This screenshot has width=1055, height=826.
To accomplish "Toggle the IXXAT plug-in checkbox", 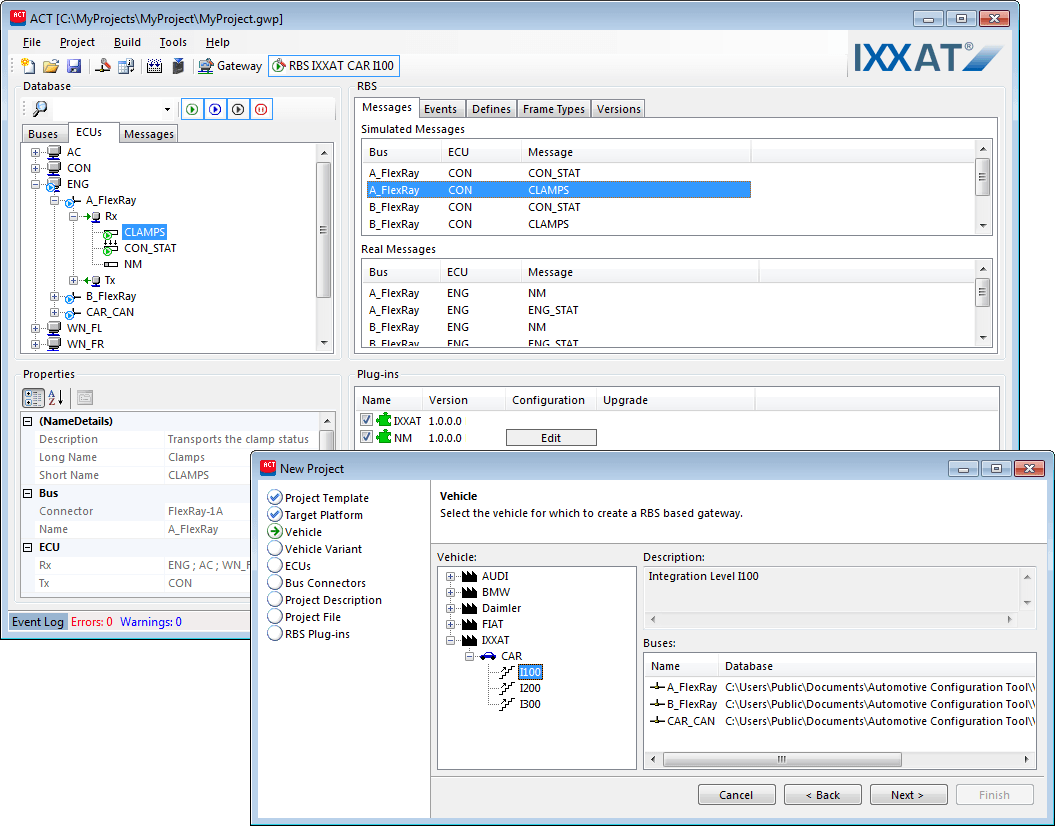I will click(x=366, y=420).
